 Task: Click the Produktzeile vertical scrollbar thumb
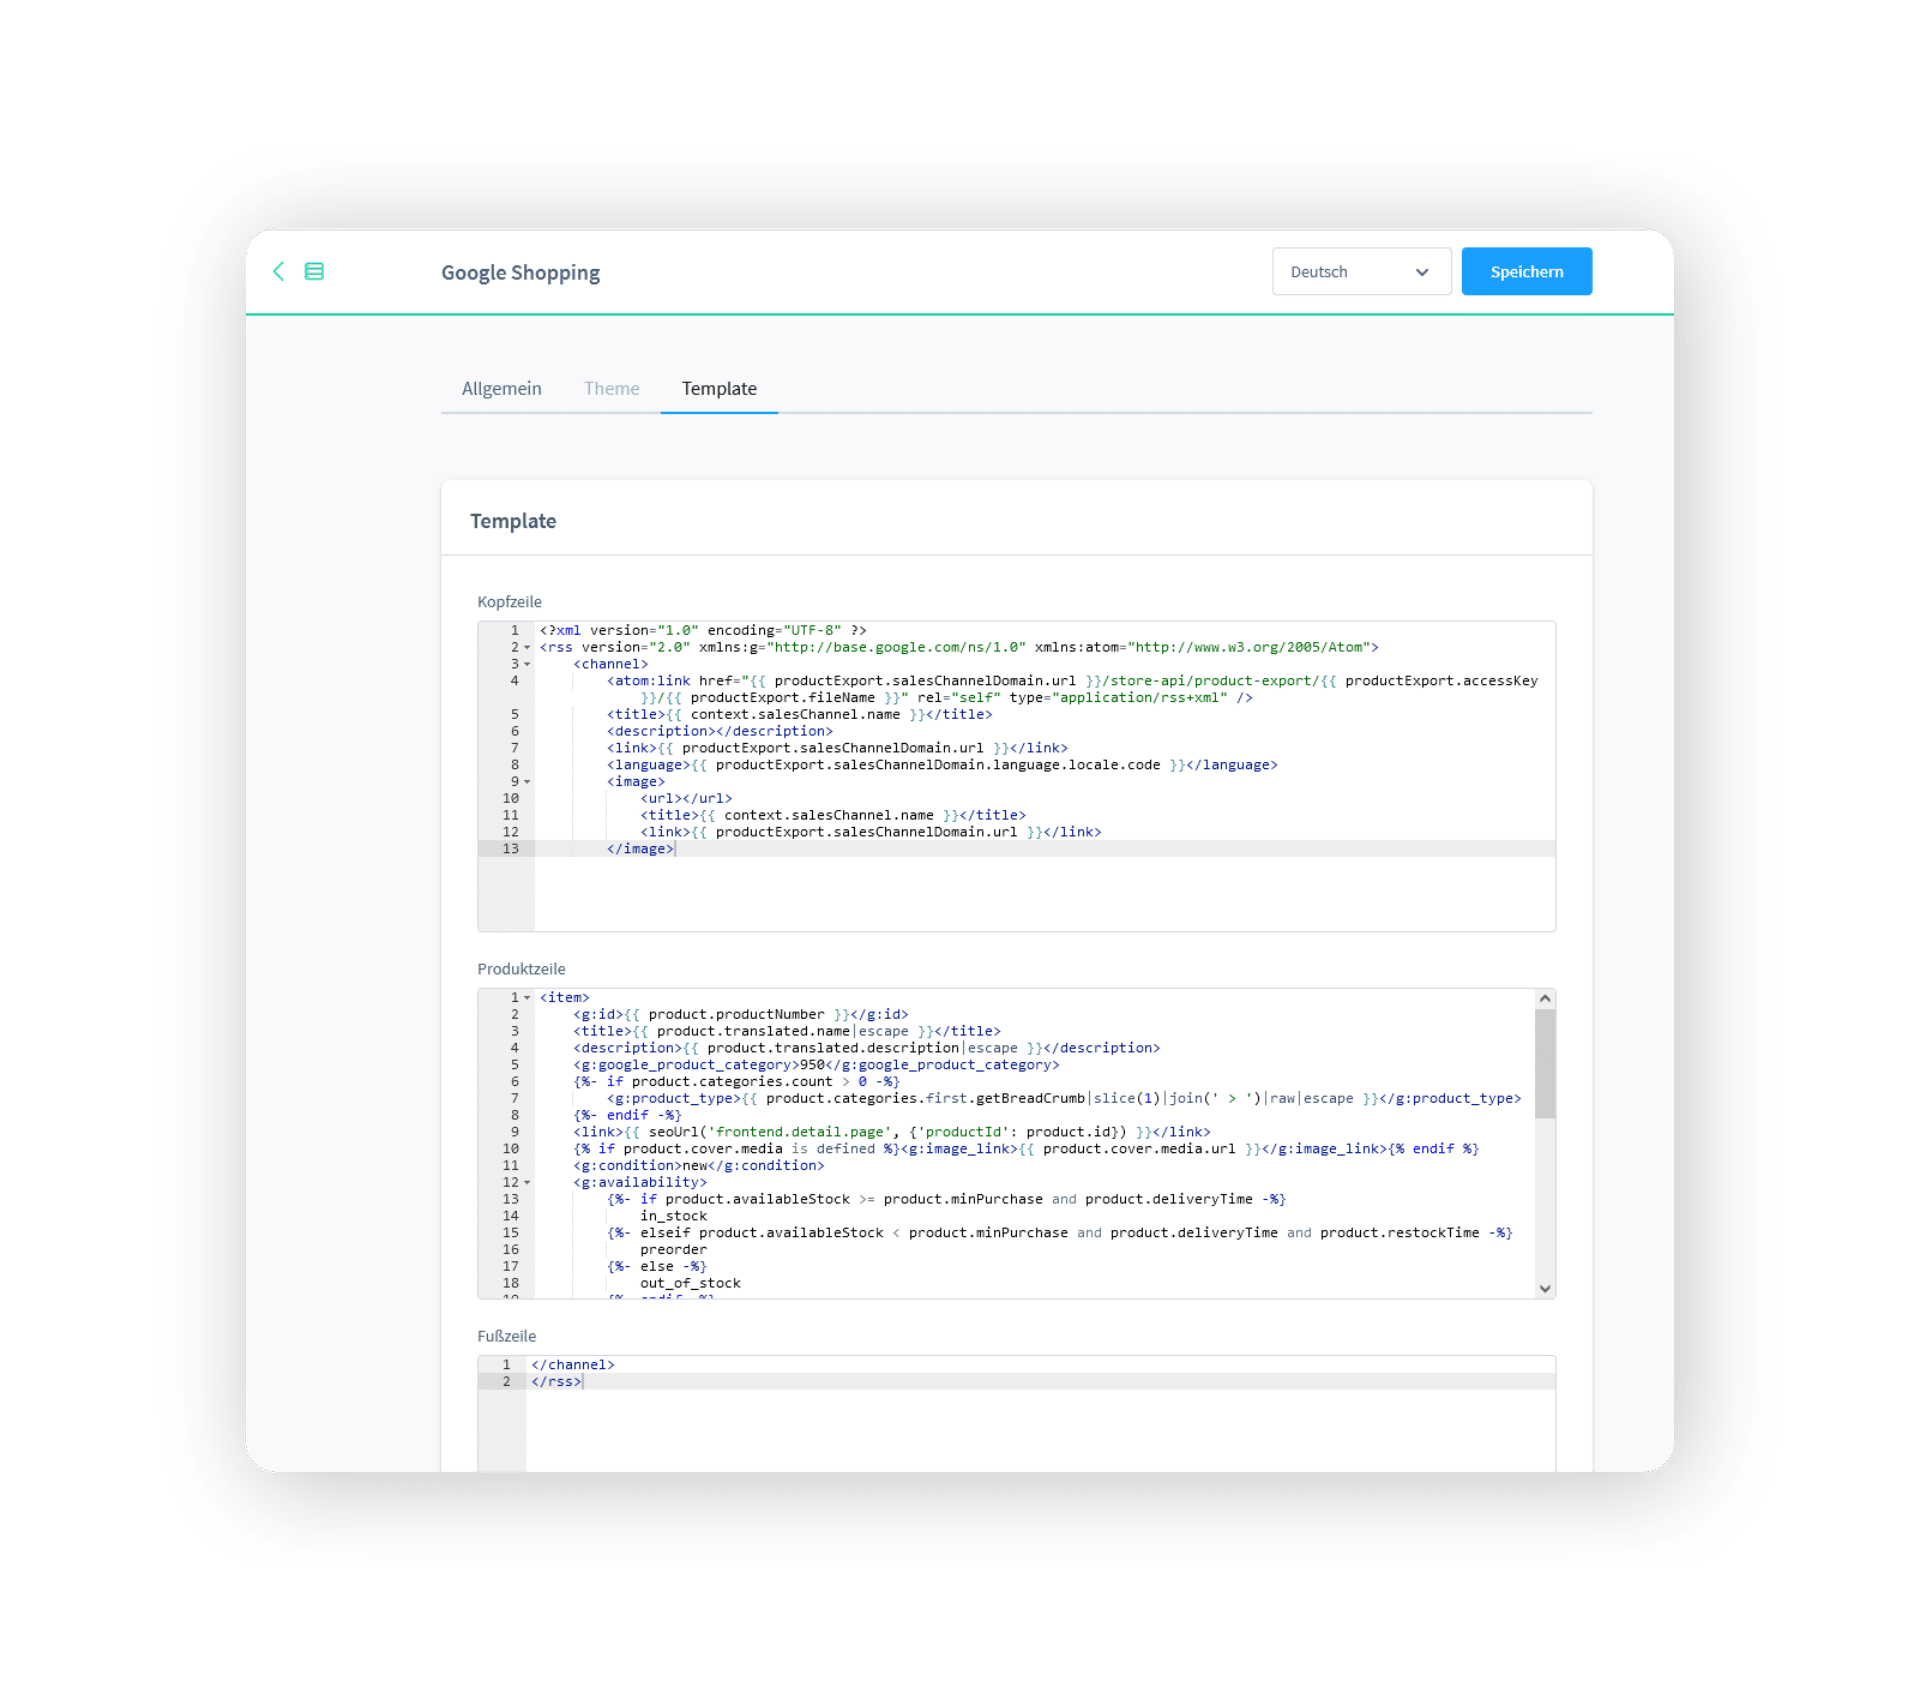[x=1545, y=1064]
